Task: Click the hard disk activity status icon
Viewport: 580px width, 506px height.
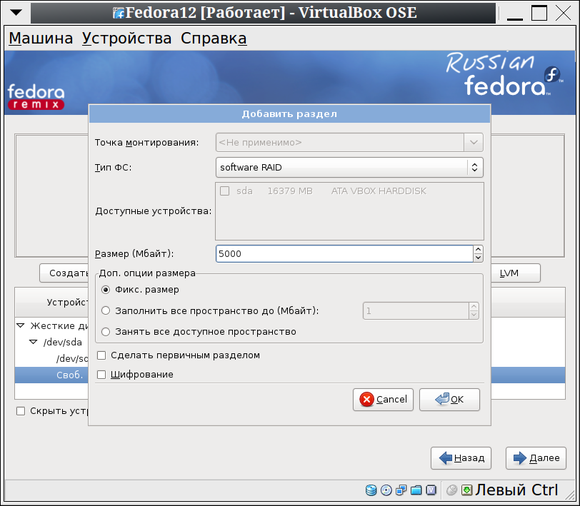Action: (371, 490)
